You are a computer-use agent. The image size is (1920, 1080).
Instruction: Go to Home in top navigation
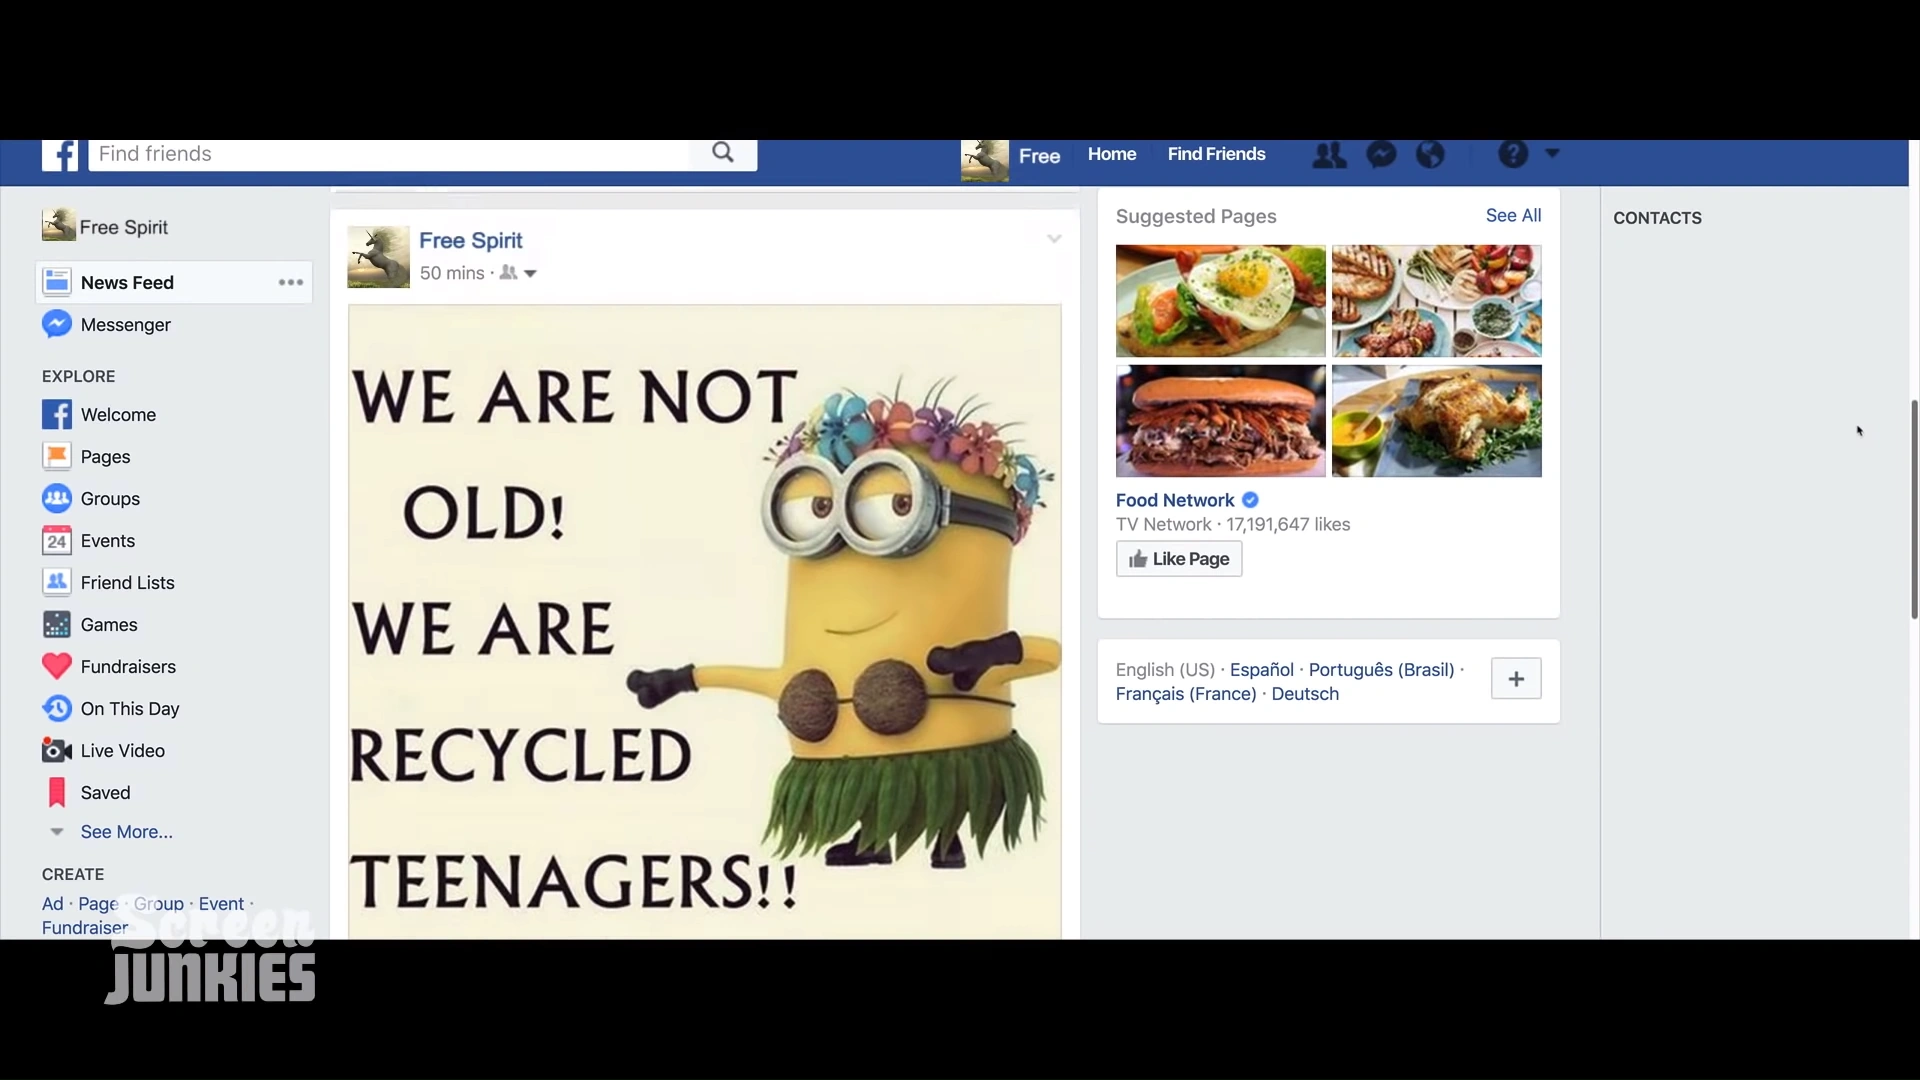(x=1112, y=154)
